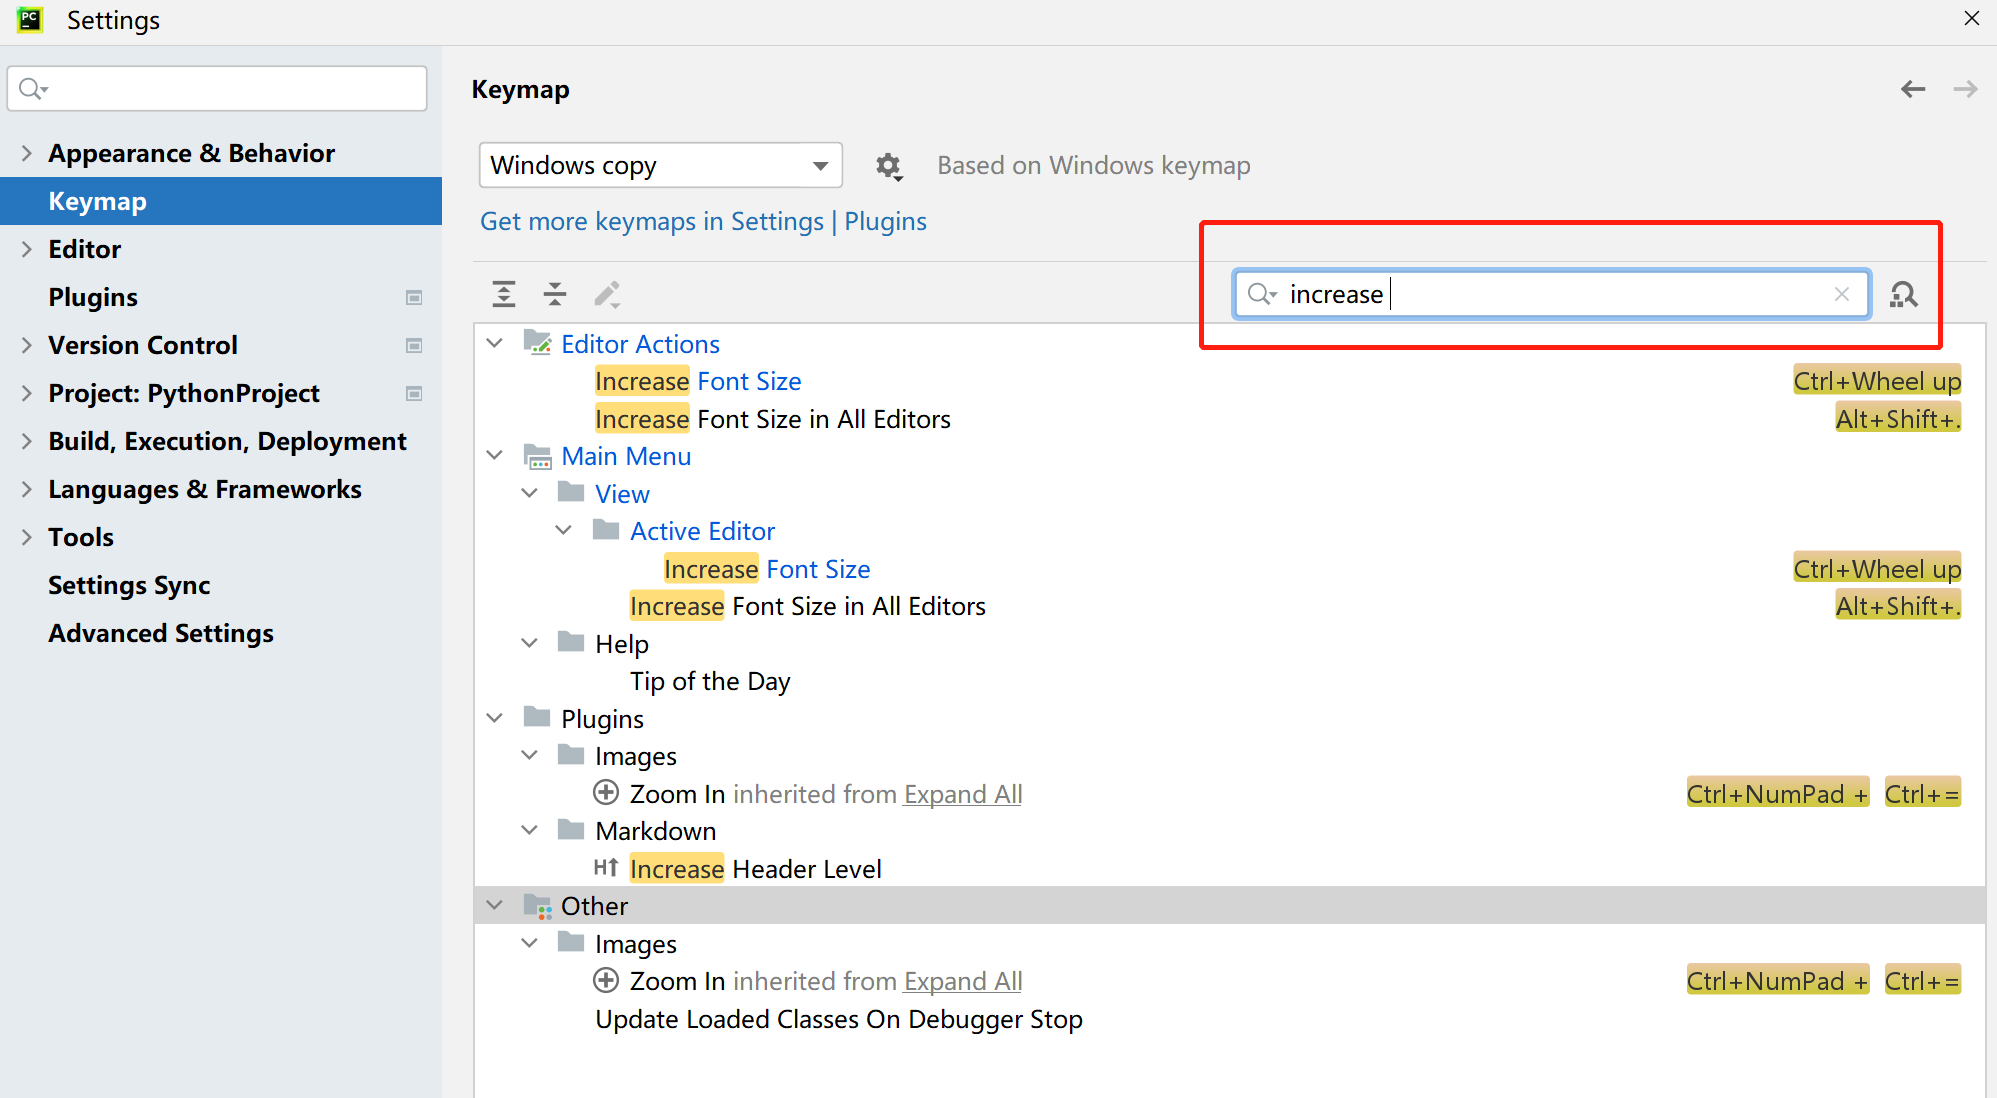Click the forward navigation arrow
Viewport: 1997px width, 1098px height.
[x=1964, y=89]
